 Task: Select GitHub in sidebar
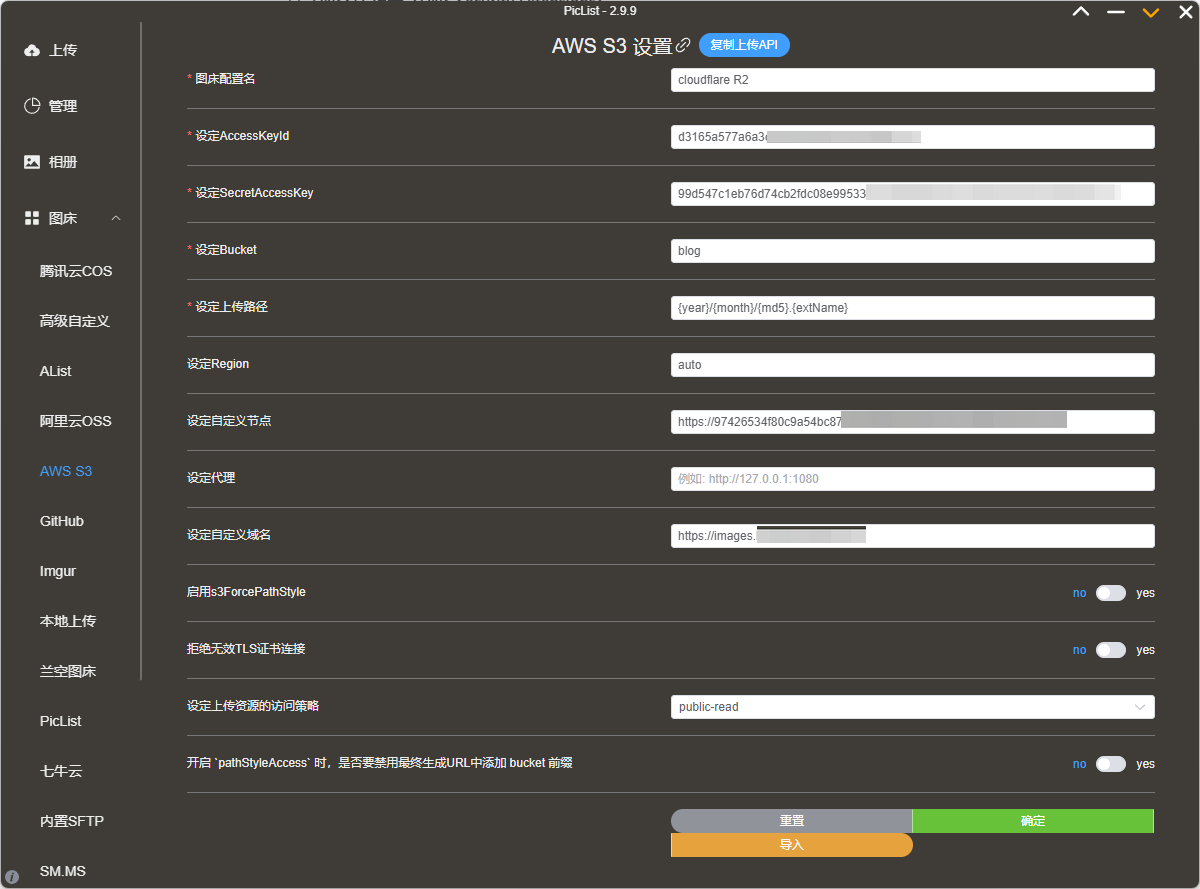coord(62,521)
